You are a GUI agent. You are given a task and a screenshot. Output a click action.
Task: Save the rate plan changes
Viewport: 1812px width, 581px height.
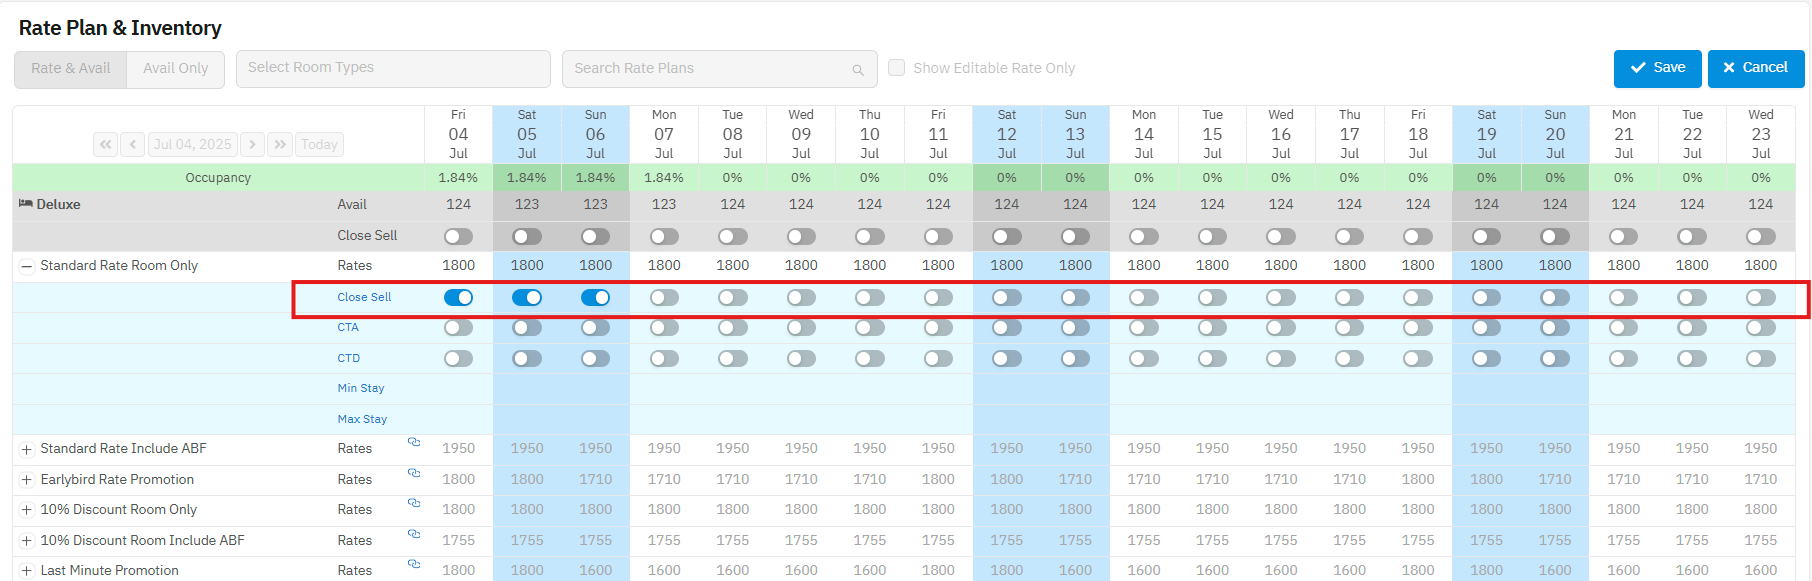(x=1657, y=68)
